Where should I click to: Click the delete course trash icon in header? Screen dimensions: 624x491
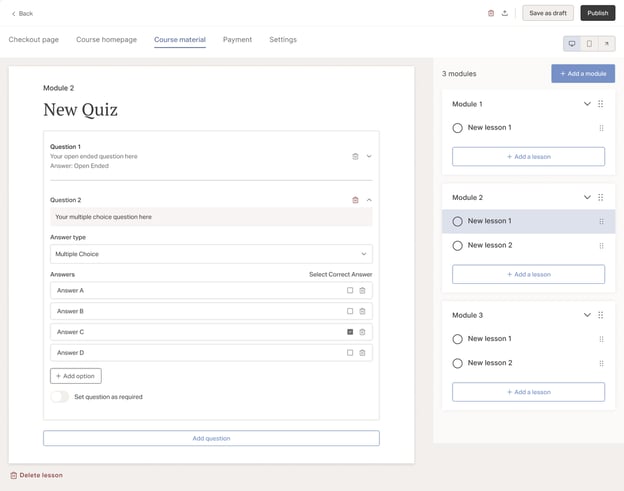pyautogui.click(x=491, y=13)
